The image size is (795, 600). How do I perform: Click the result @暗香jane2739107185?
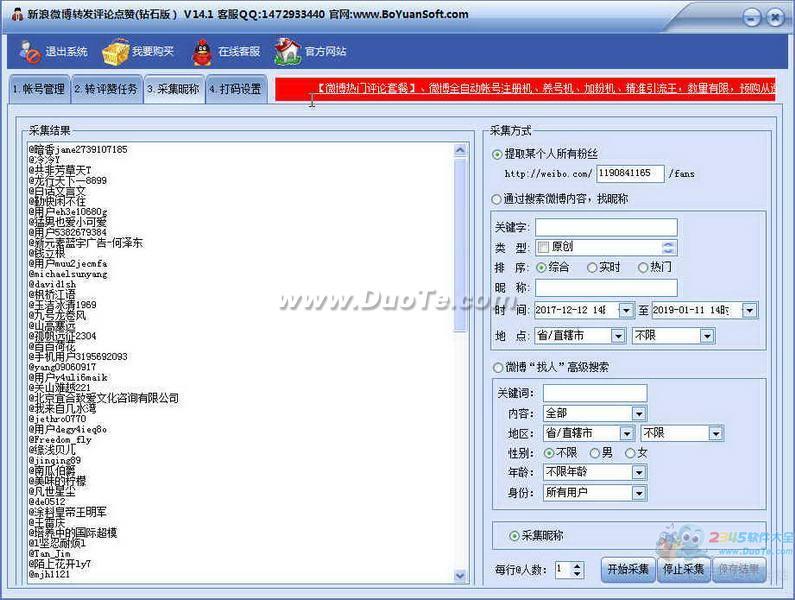point(78,150)
